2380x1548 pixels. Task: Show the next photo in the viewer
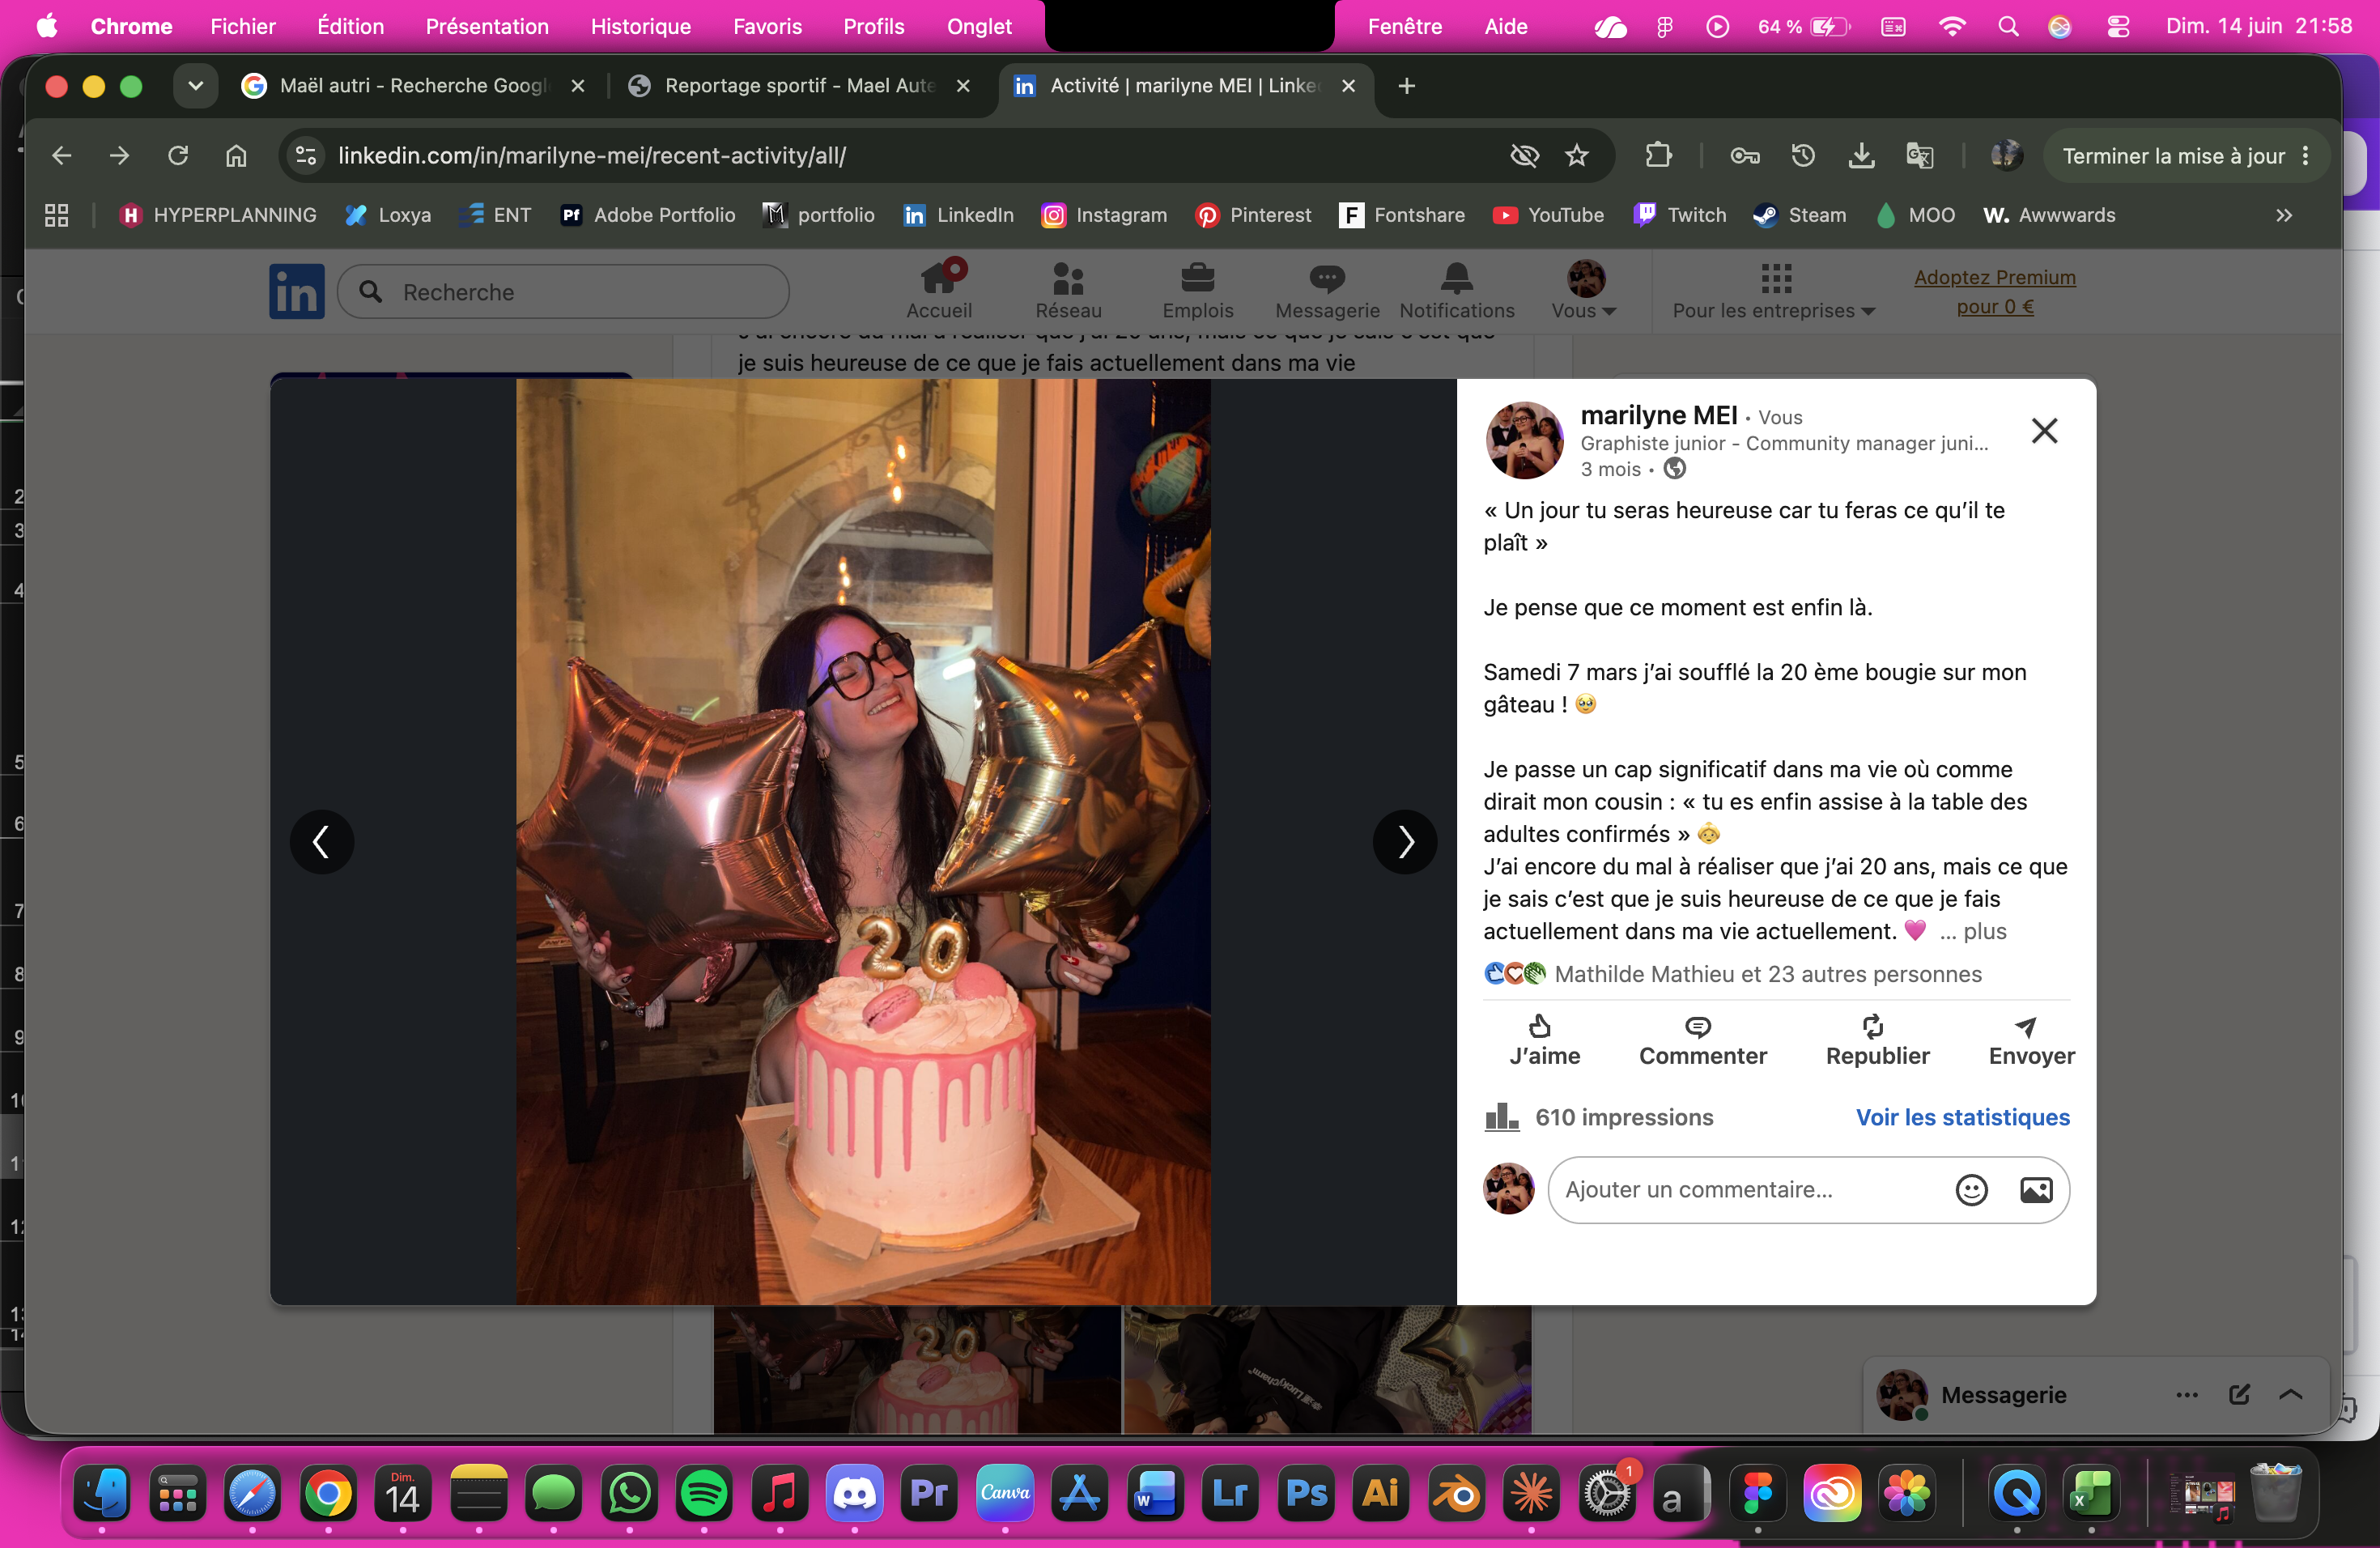(1405, 842)
